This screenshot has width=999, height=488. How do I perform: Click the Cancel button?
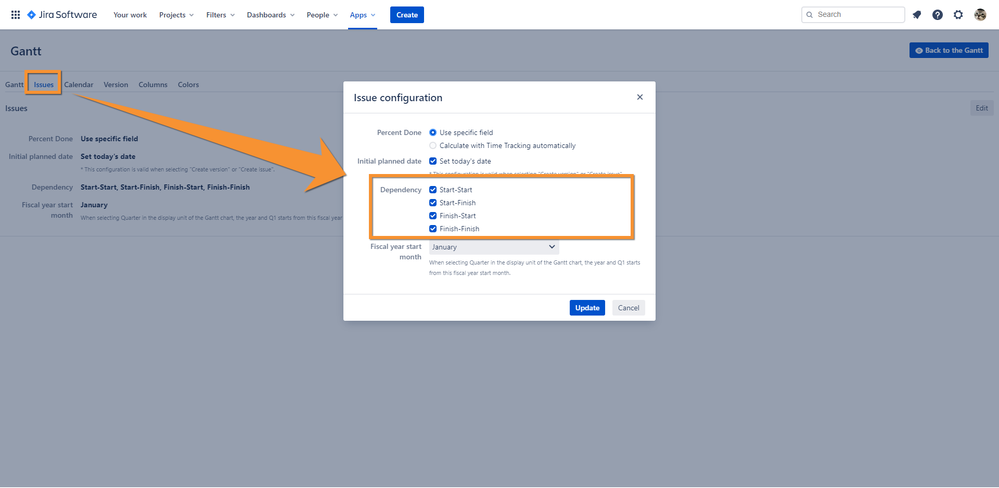628,308
